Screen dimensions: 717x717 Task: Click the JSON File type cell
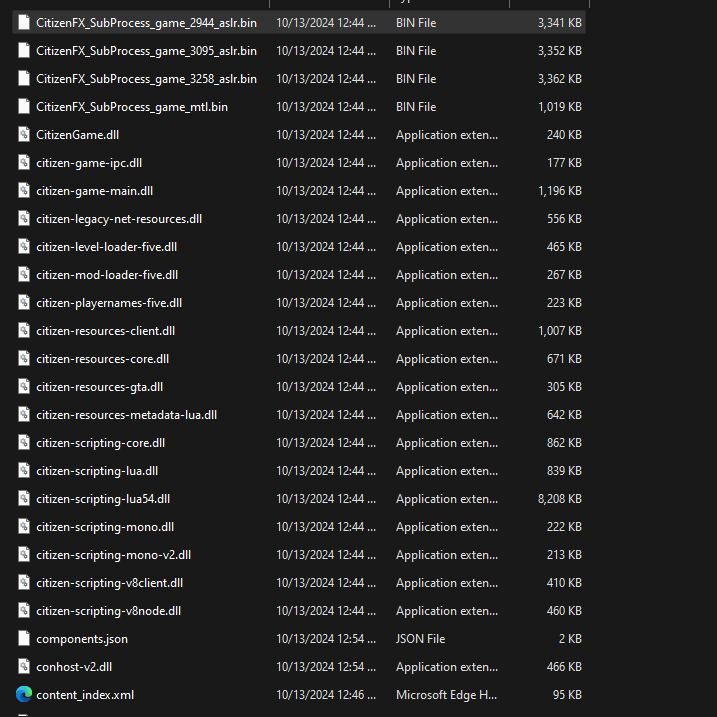coord(420,639)
